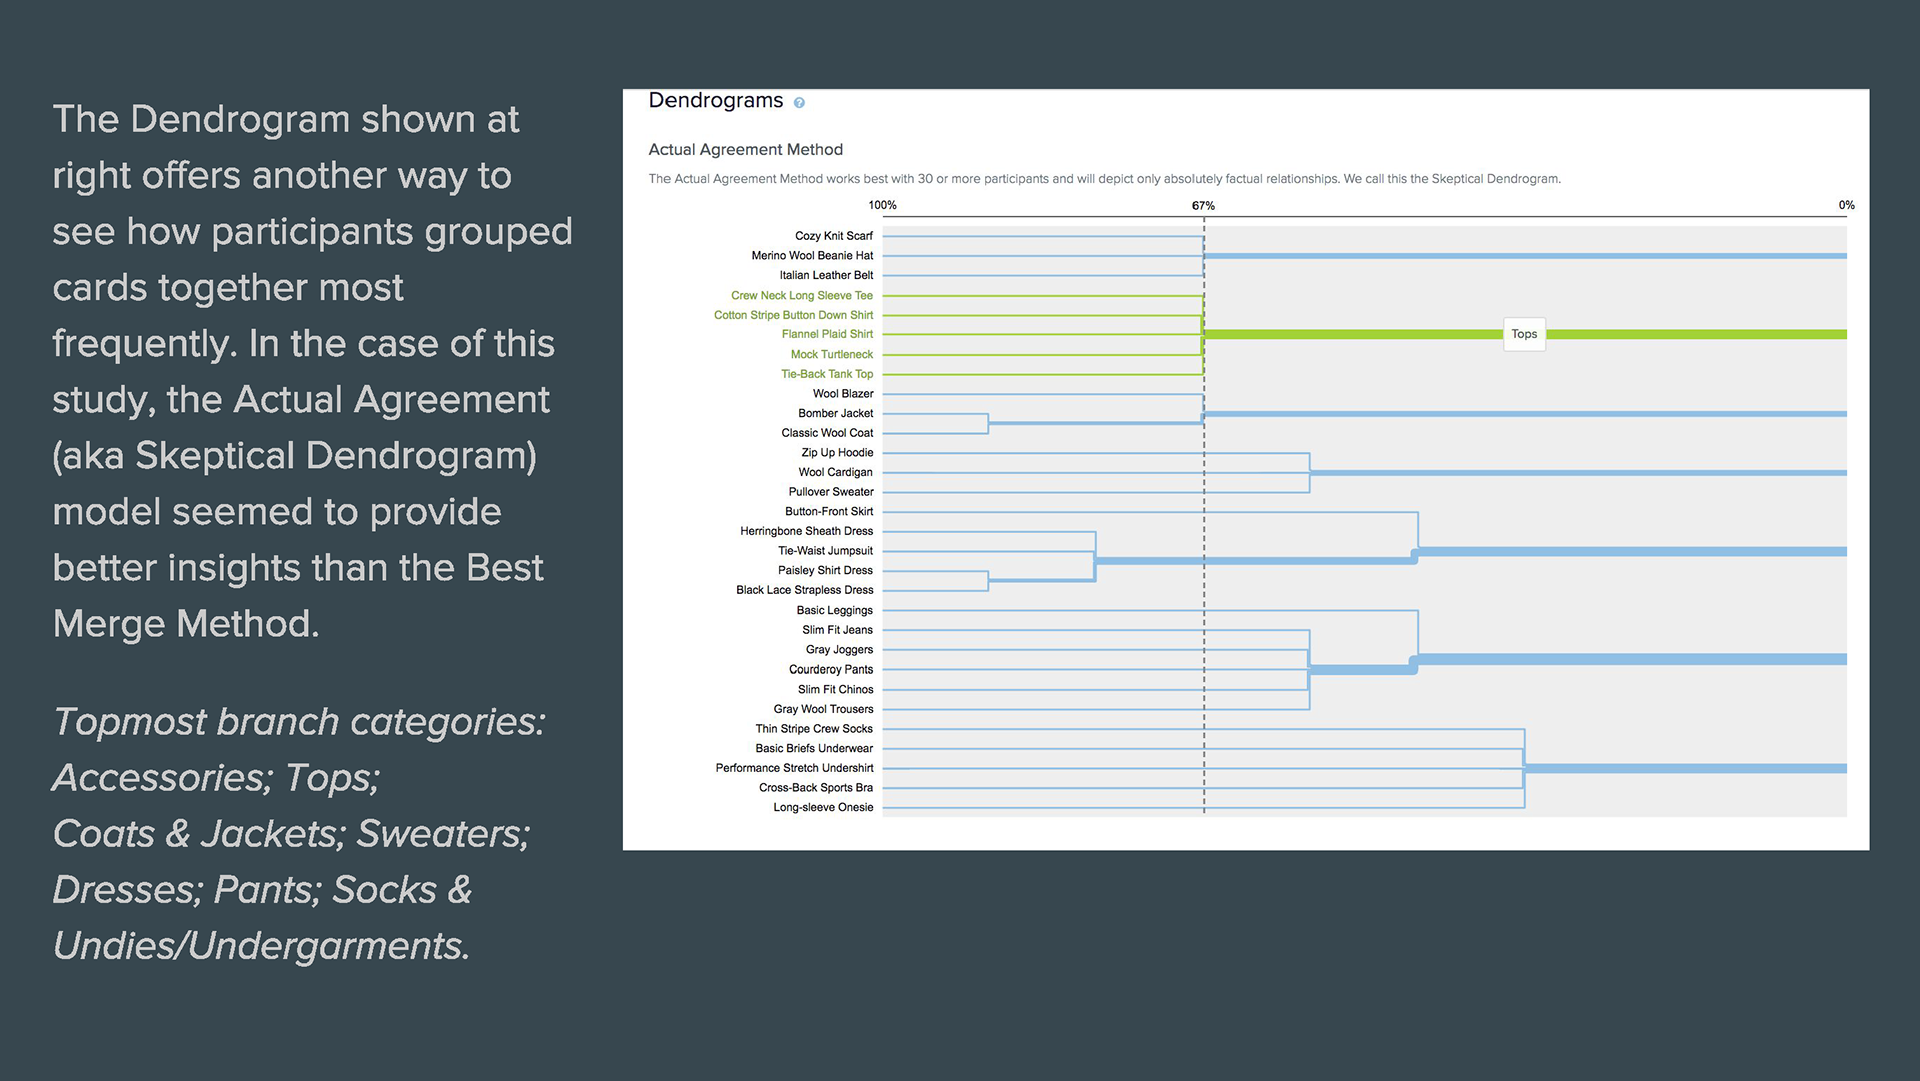Select the Thin Stripe Crew Socks label
Screen dimensions: 1920x1081
(x=814, y=728)
